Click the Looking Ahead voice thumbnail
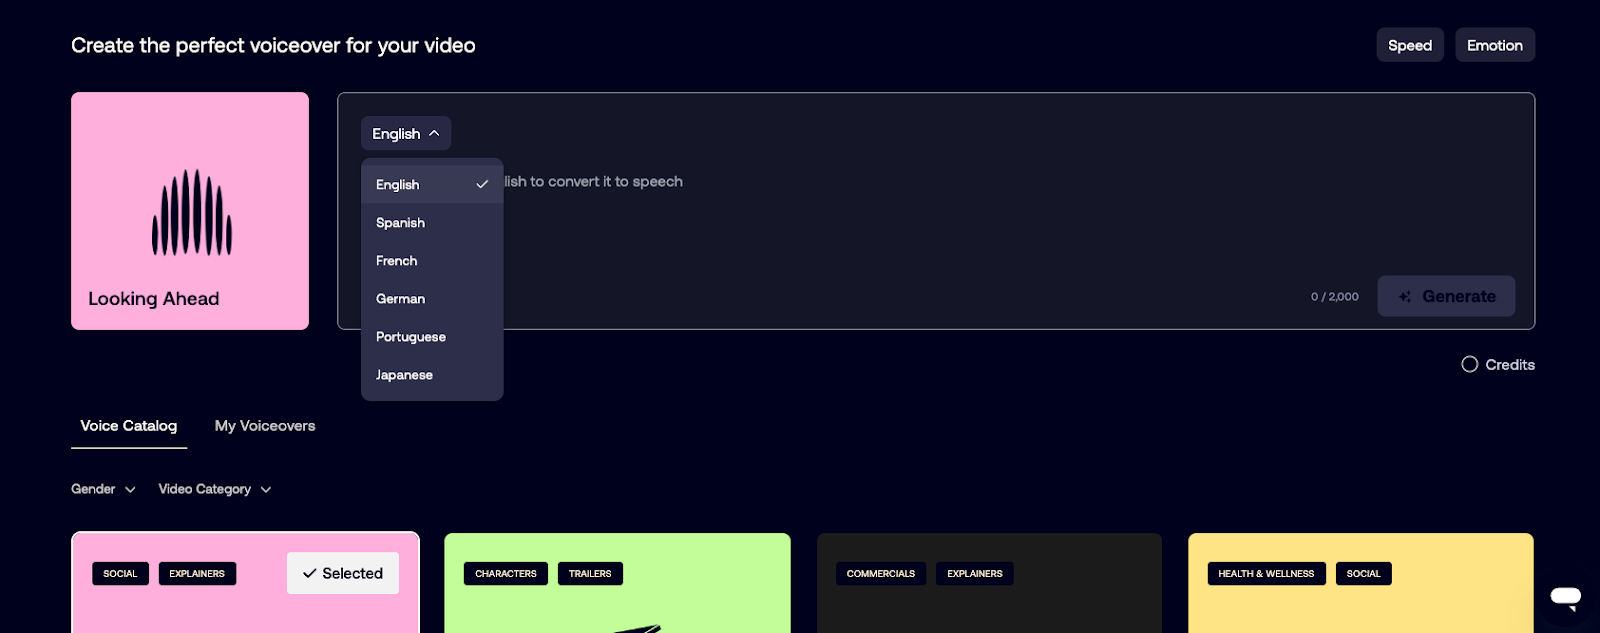1600x633 pixels. (x=190, y=211)
